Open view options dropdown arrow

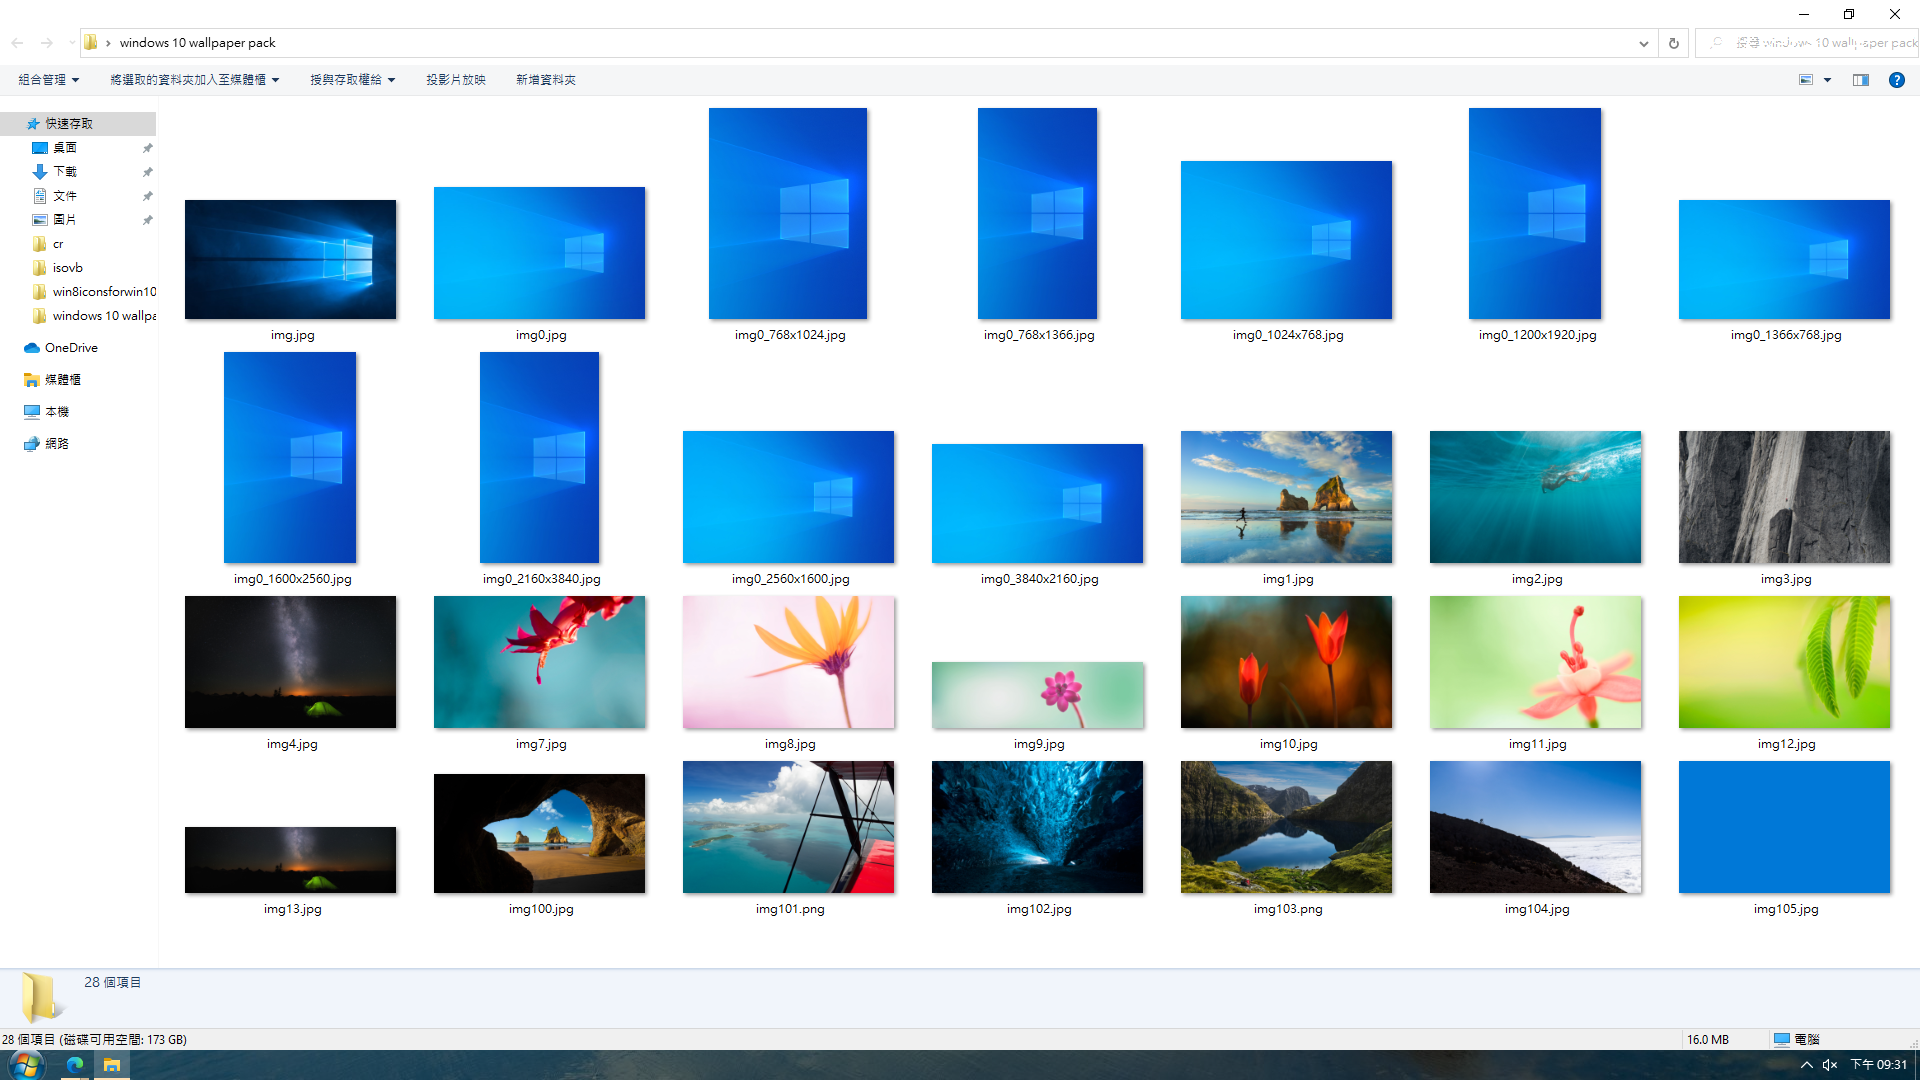tap(1827, 80)
